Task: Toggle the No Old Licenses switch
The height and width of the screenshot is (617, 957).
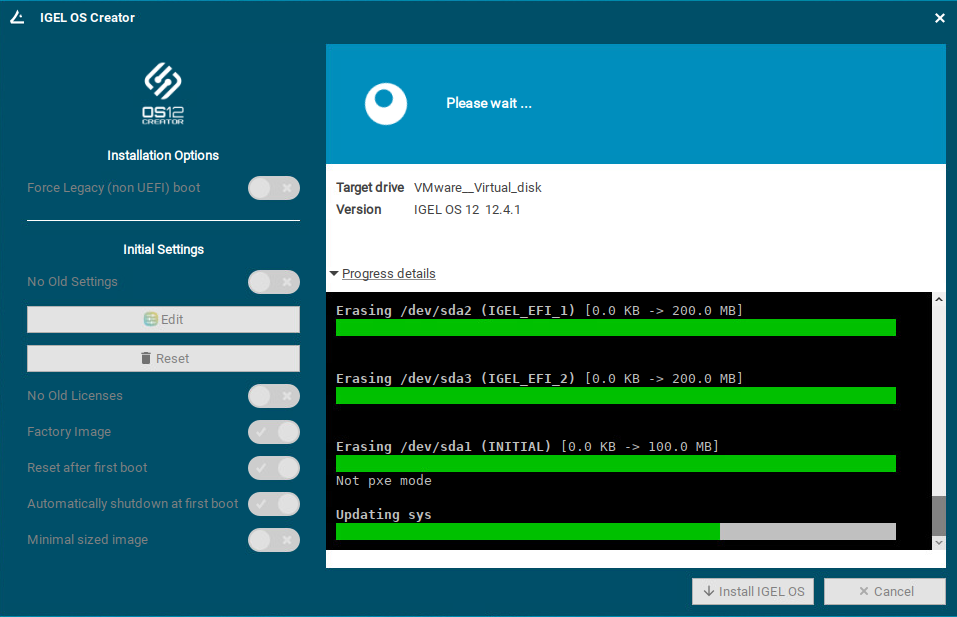Action: coord(273,396)
